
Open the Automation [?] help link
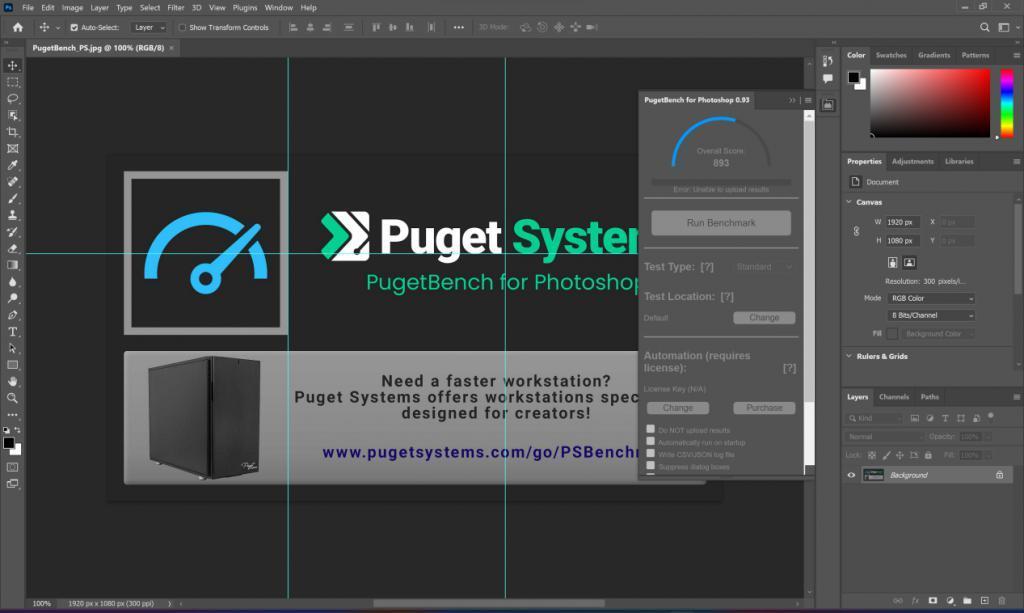tap(790, 368)
